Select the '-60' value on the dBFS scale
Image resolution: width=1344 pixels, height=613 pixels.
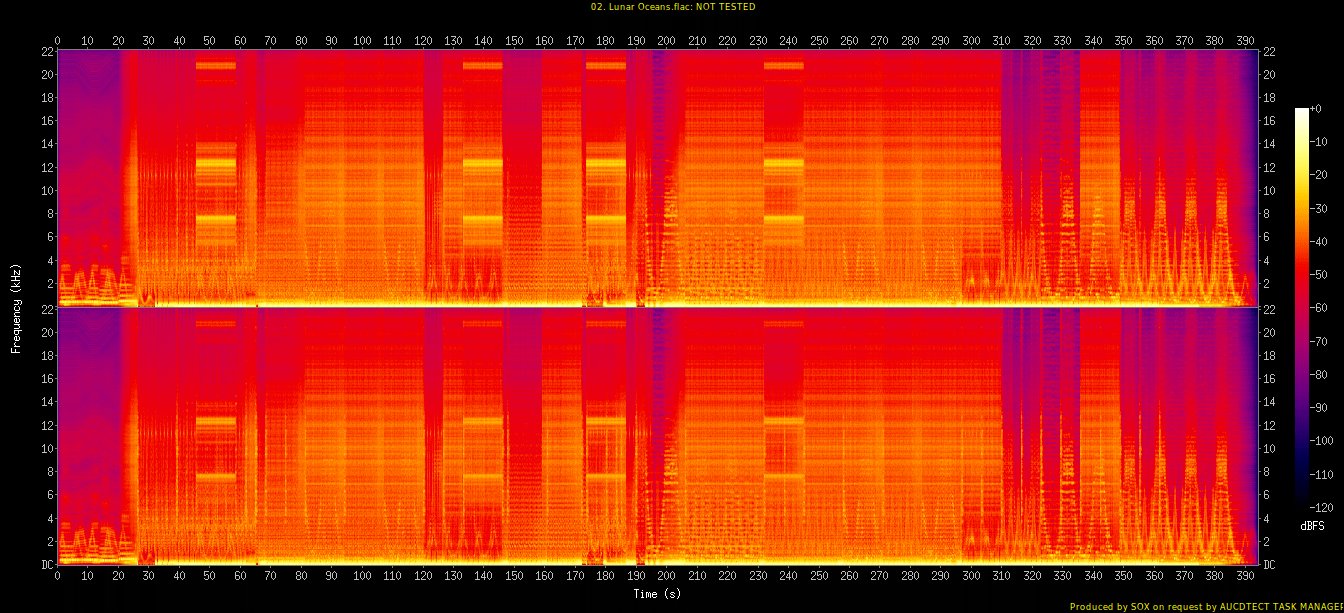tap(1318, 308)
